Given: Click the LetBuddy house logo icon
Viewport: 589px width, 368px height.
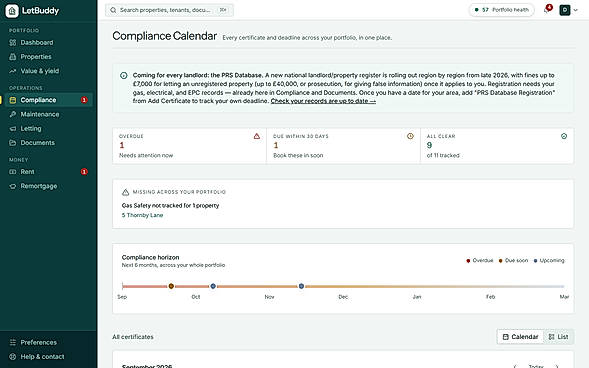Looking at the screenshot, I should click(x=12, y=11).
